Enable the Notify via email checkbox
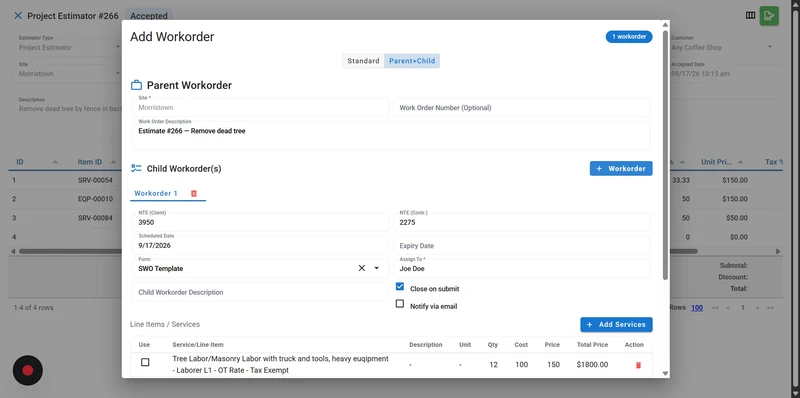Screen dimensions: 800x398 (x=400, y=304)
